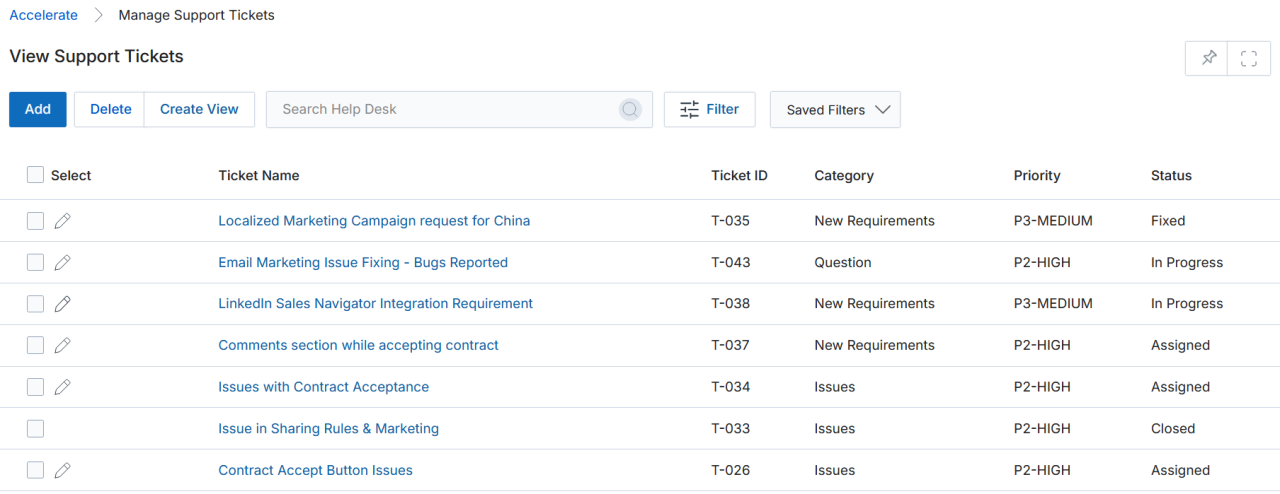The height and width of the screenshot is (494, 1280).
Task: Click ticket ID T-037 cell
Action: 730,346
